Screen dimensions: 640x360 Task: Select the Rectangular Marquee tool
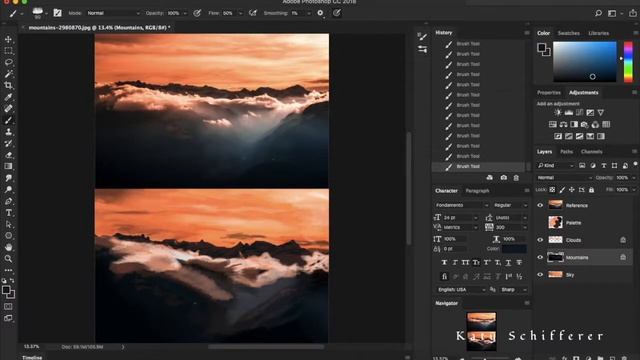point(8,51)
